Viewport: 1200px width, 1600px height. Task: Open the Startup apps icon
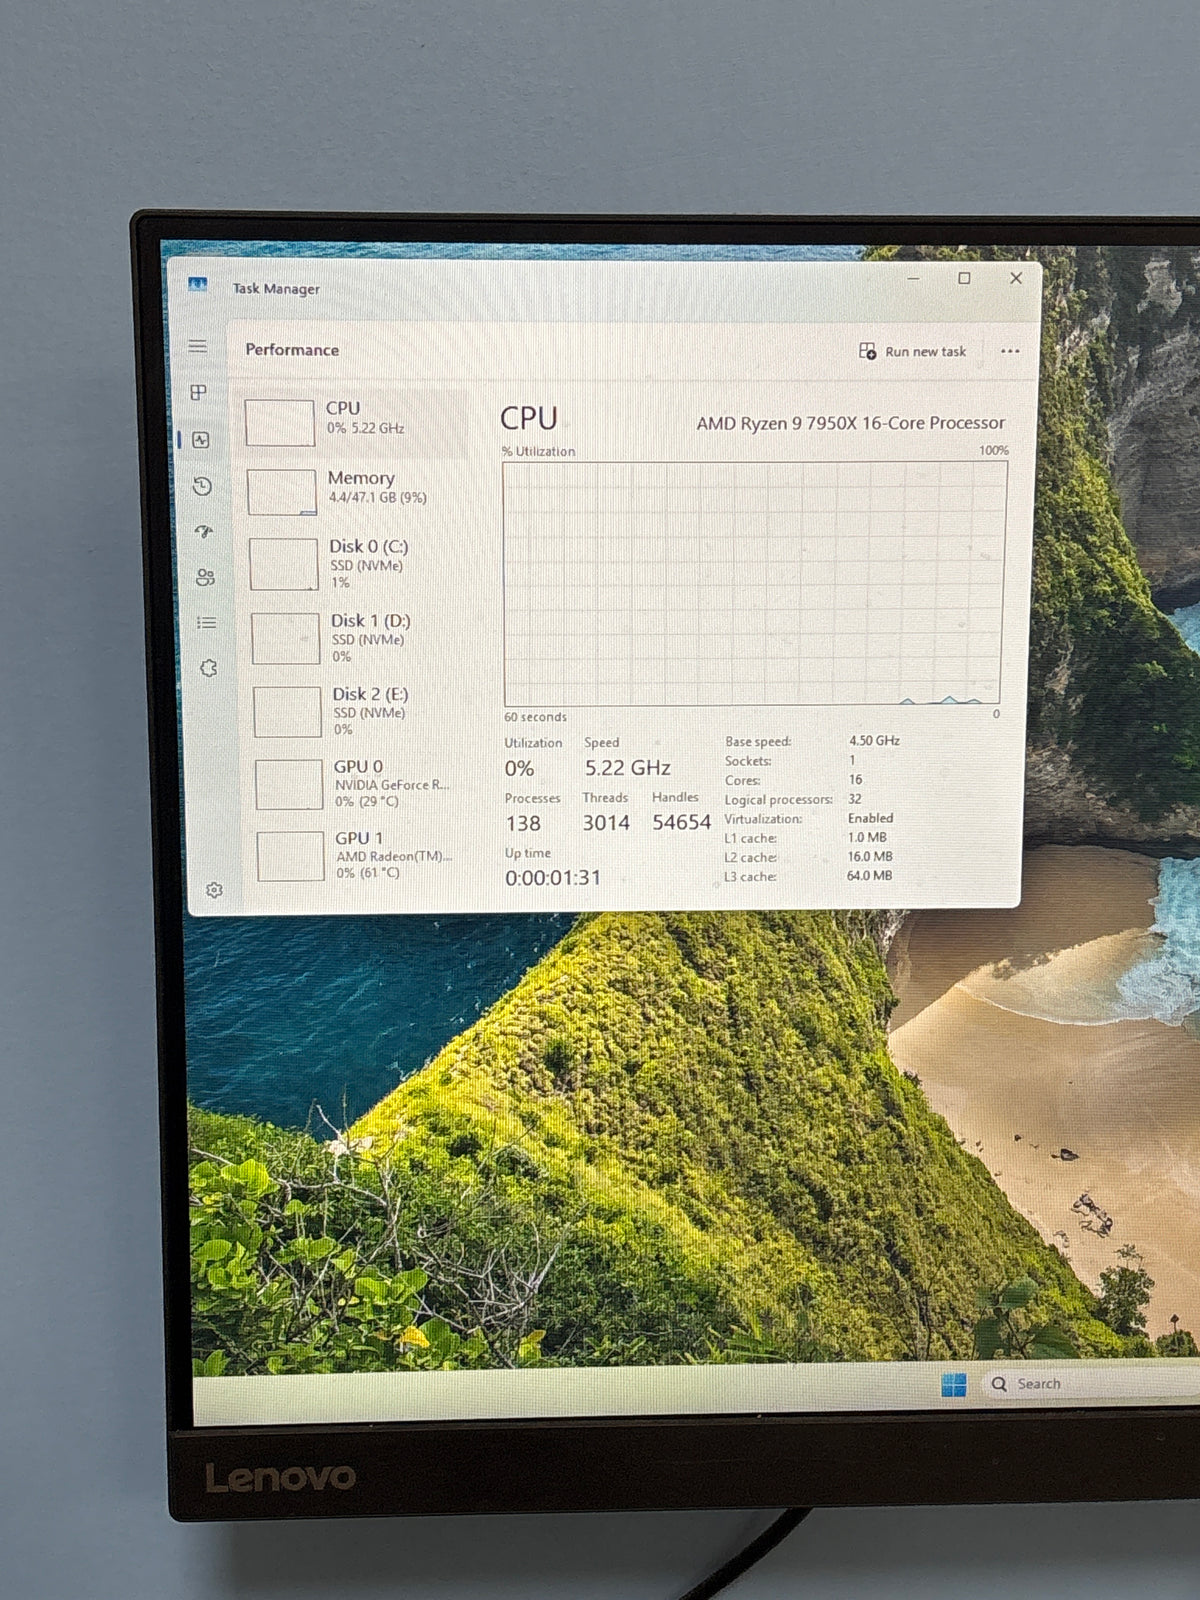tap(204, 532)
